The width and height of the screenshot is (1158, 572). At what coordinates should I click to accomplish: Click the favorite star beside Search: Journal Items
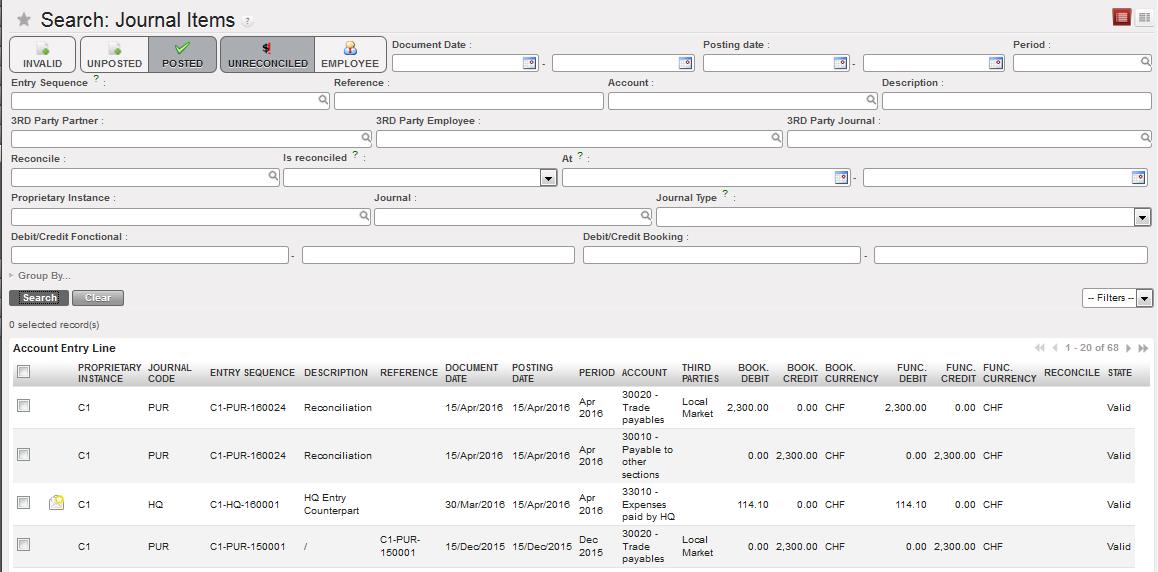click(x=24, y=20)
